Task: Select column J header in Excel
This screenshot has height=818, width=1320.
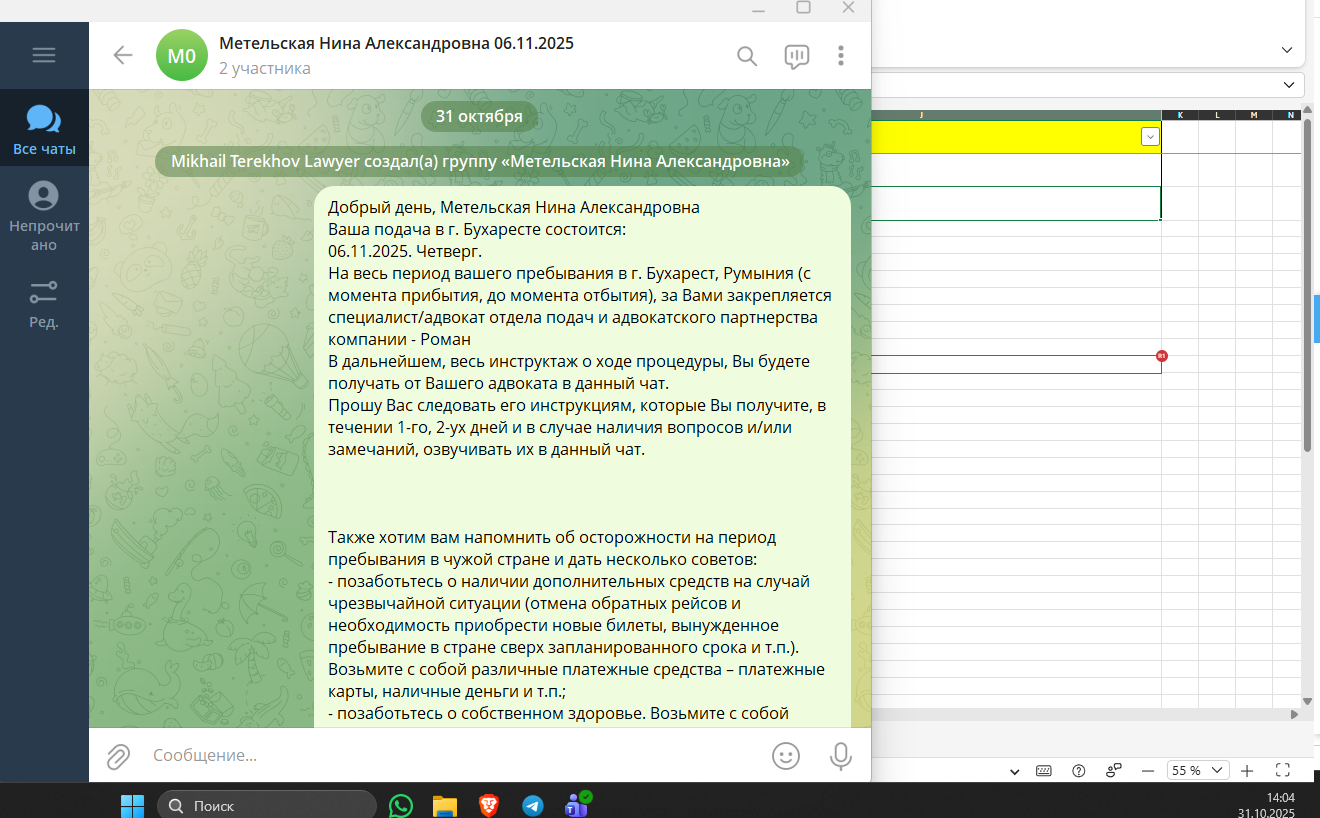Action: point(1016,115)
